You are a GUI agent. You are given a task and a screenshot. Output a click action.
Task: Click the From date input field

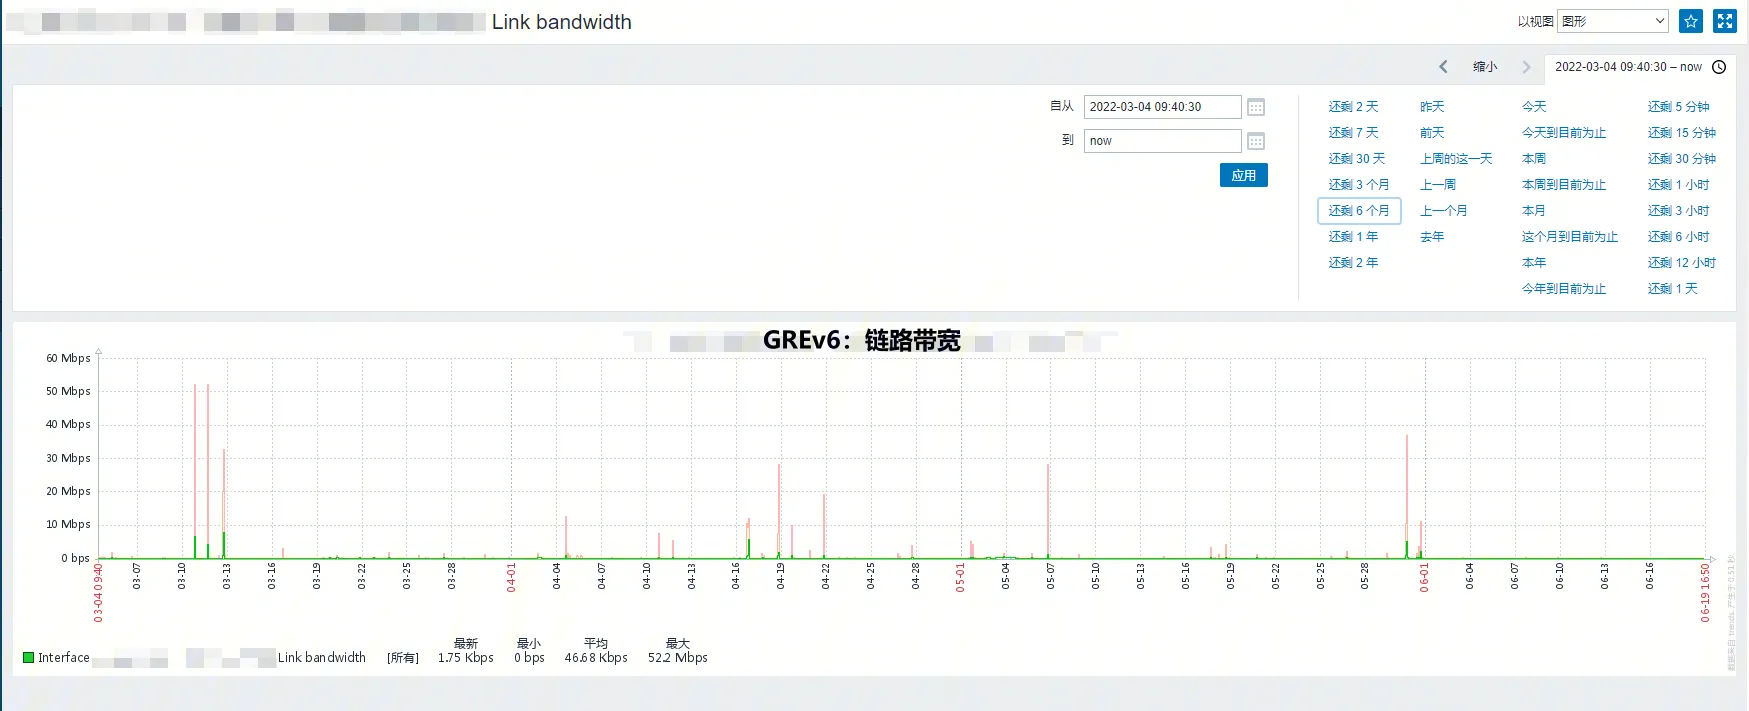(1162, 107)
